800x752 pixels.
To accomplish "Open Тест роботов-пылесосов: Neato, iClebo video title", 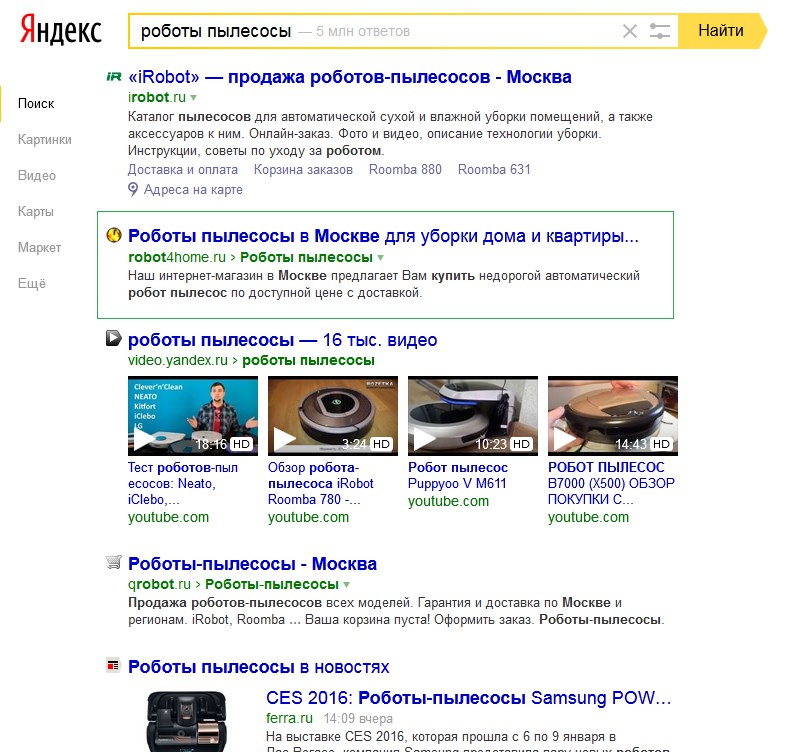I will pos(183,484).
